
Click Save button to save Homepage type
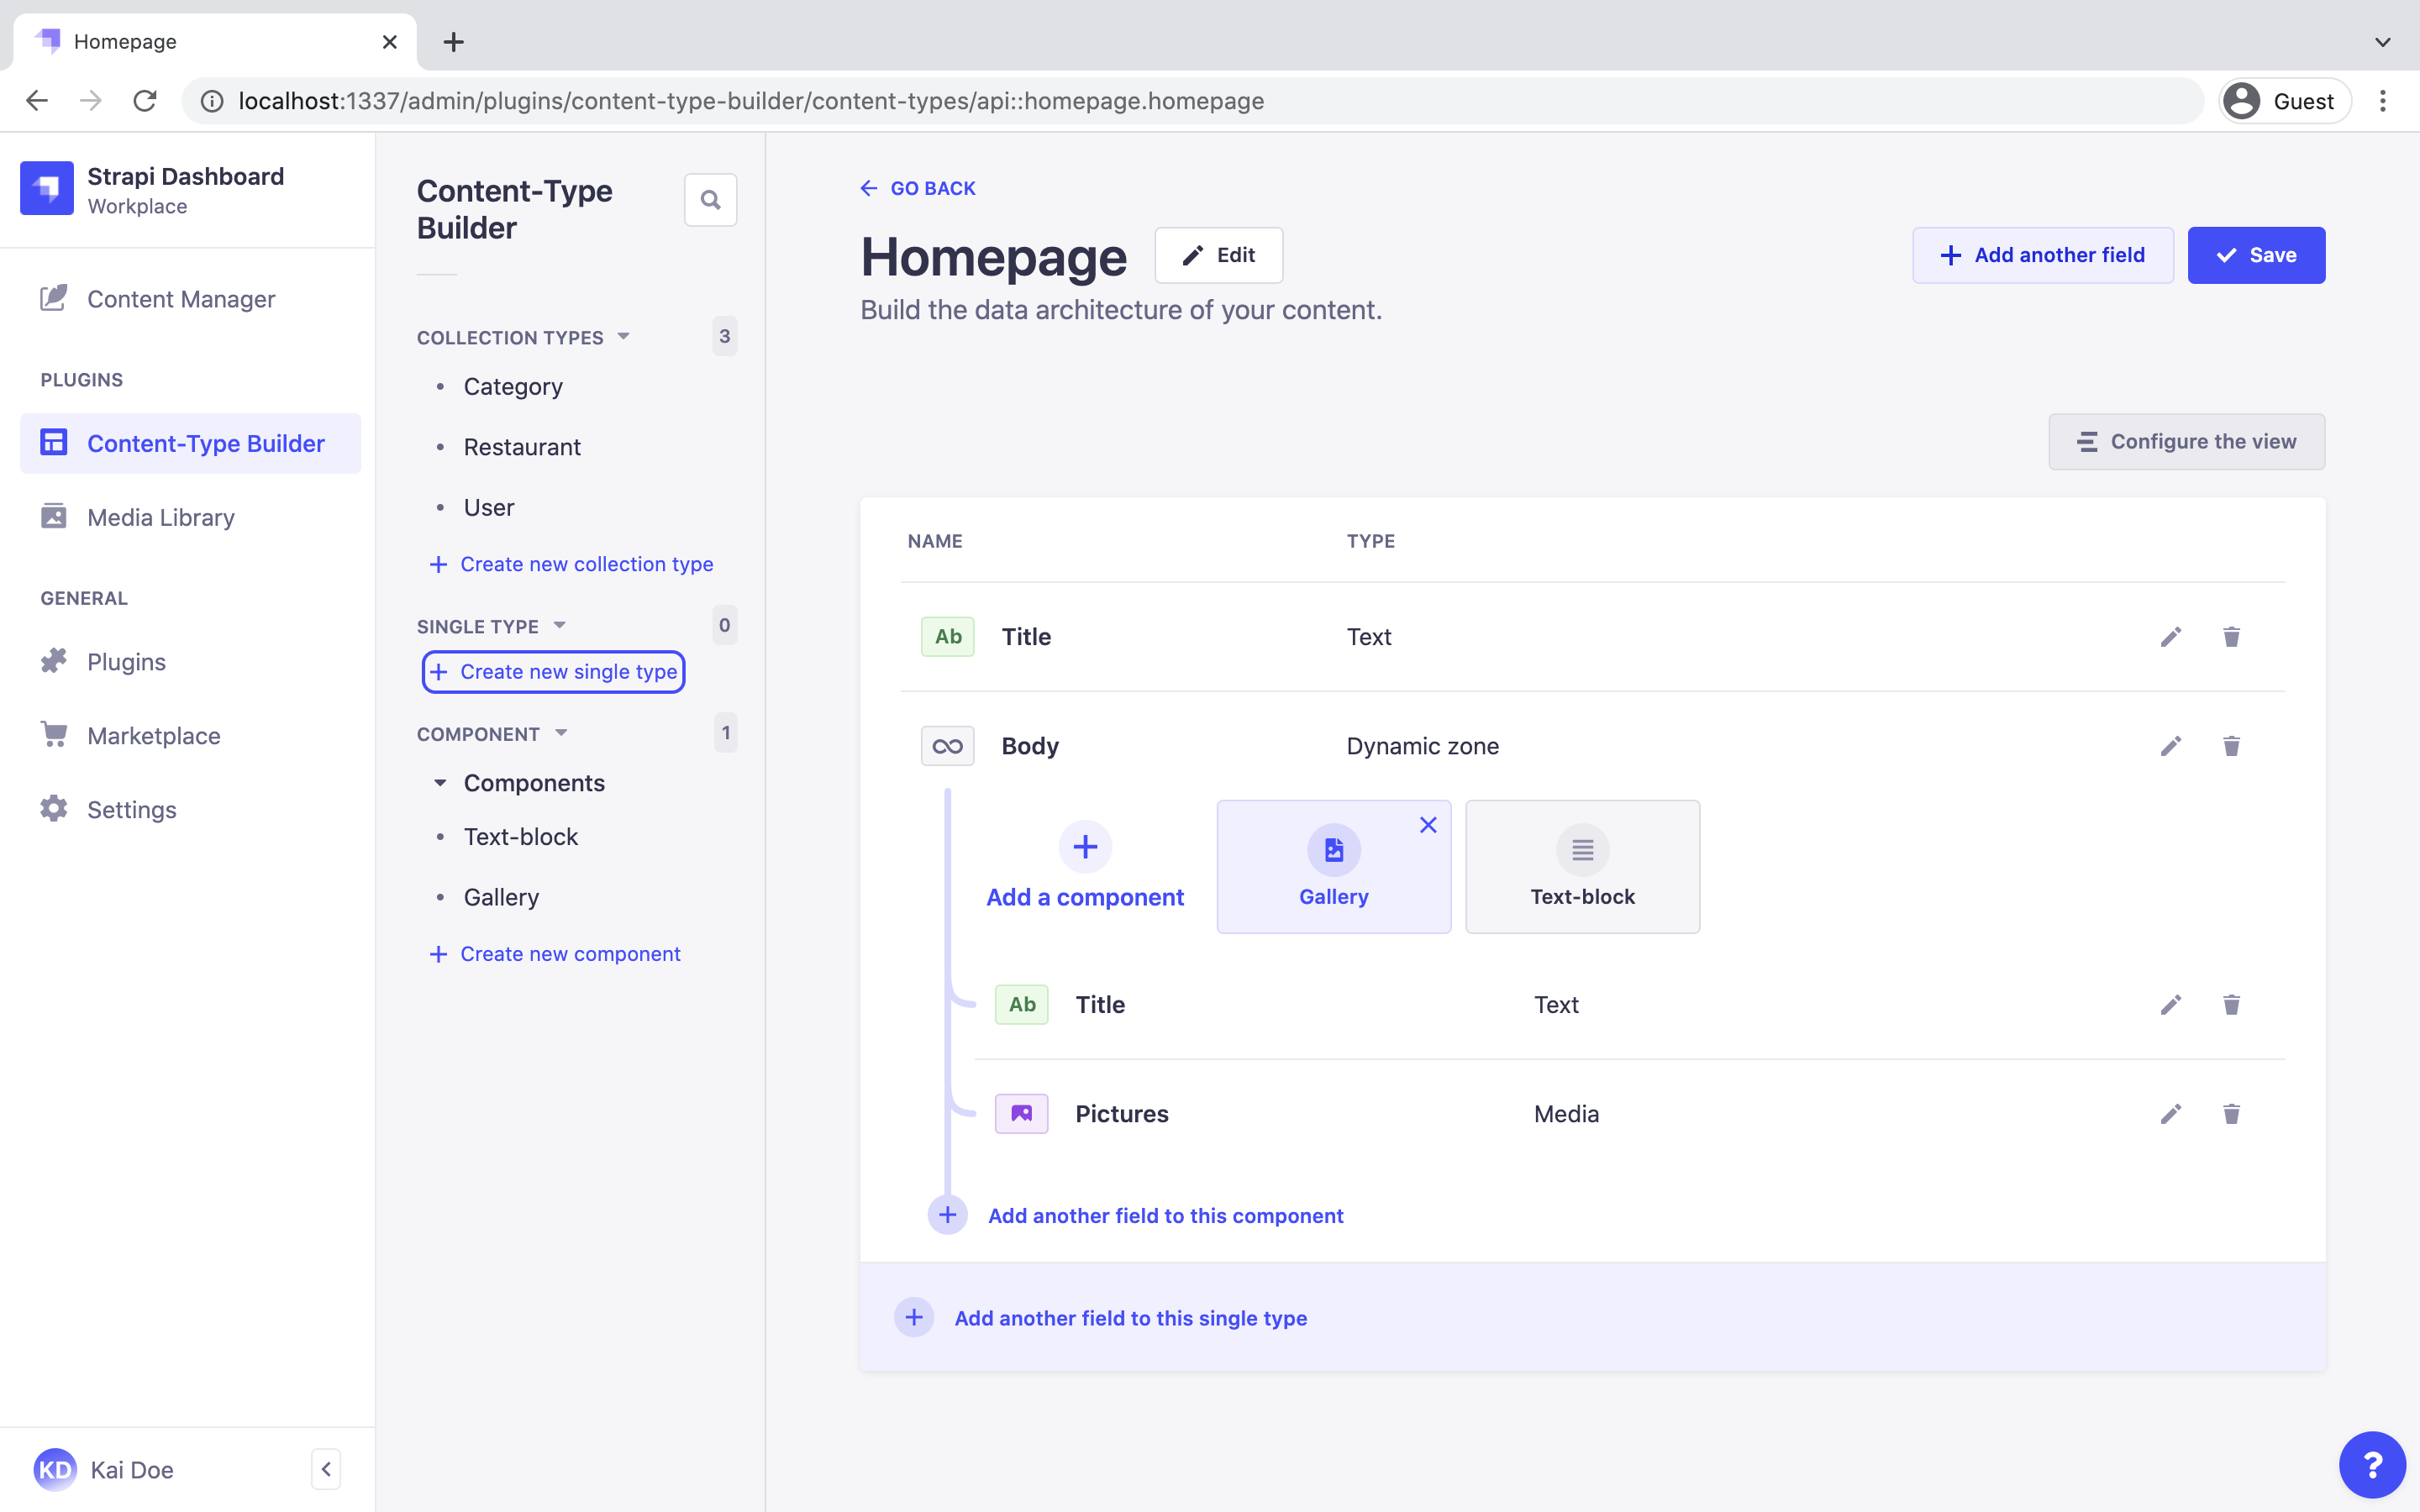(x=2256, y=255)
